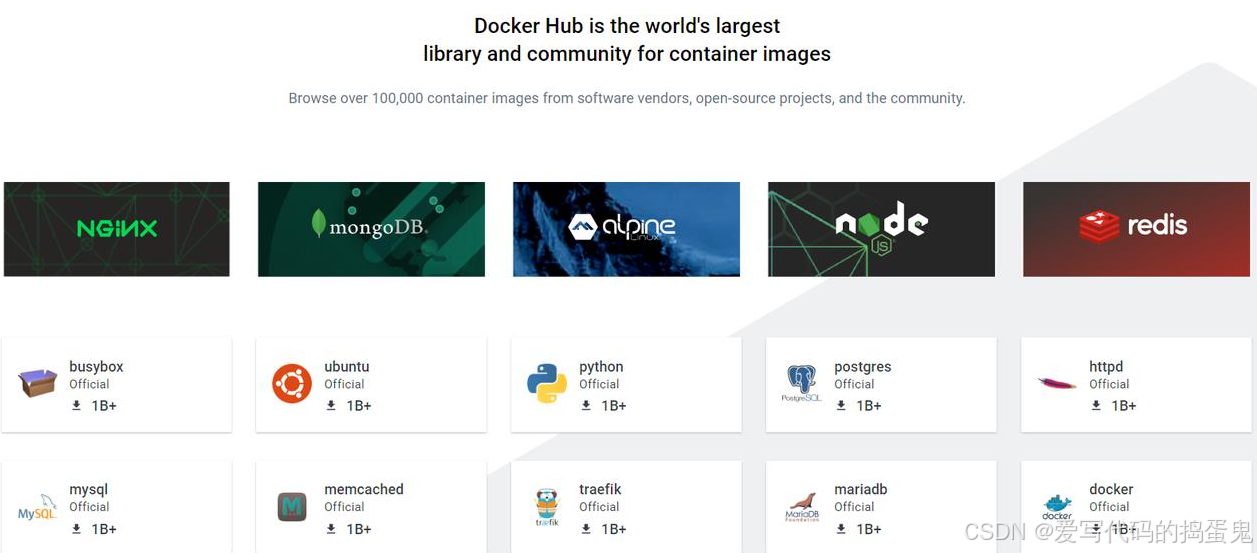Click the python snake logo
Screen dimensions: 1257x553
(x=547, y=384)
